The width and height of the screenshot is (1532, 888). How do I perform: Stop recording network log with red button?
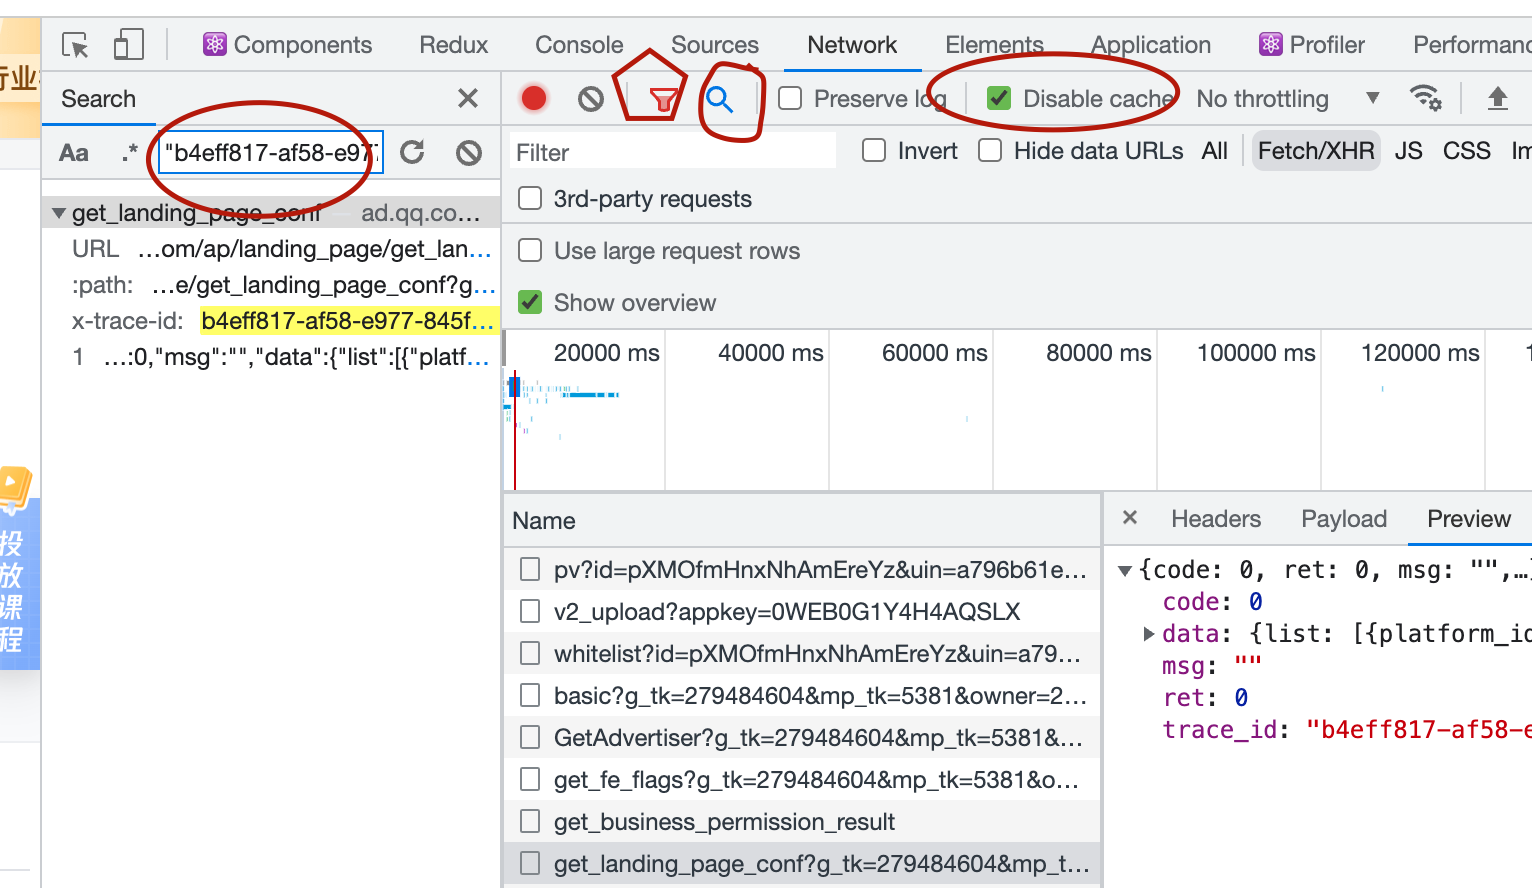534,98
